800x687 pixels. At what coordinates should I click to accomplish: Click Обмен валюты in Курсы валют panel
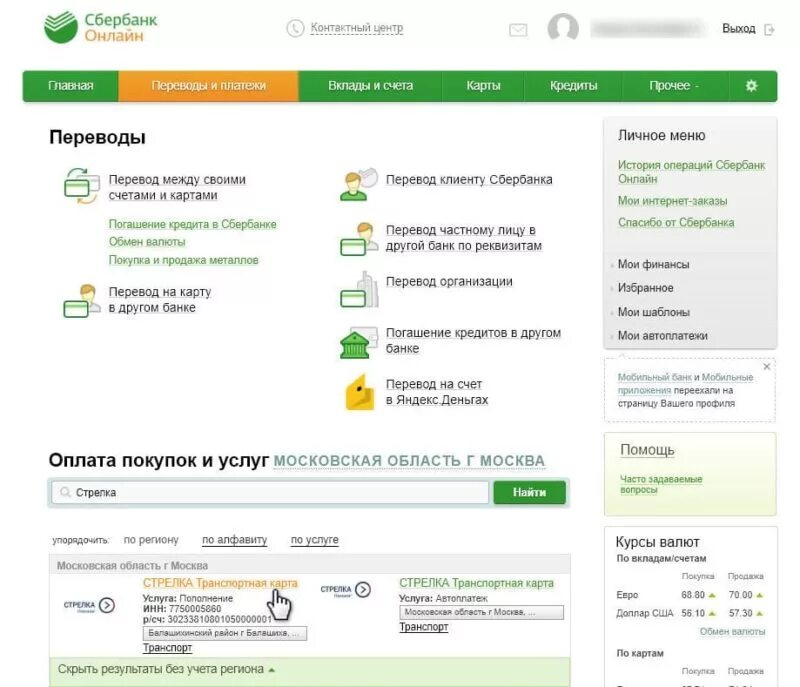click(x=732, y=631)
